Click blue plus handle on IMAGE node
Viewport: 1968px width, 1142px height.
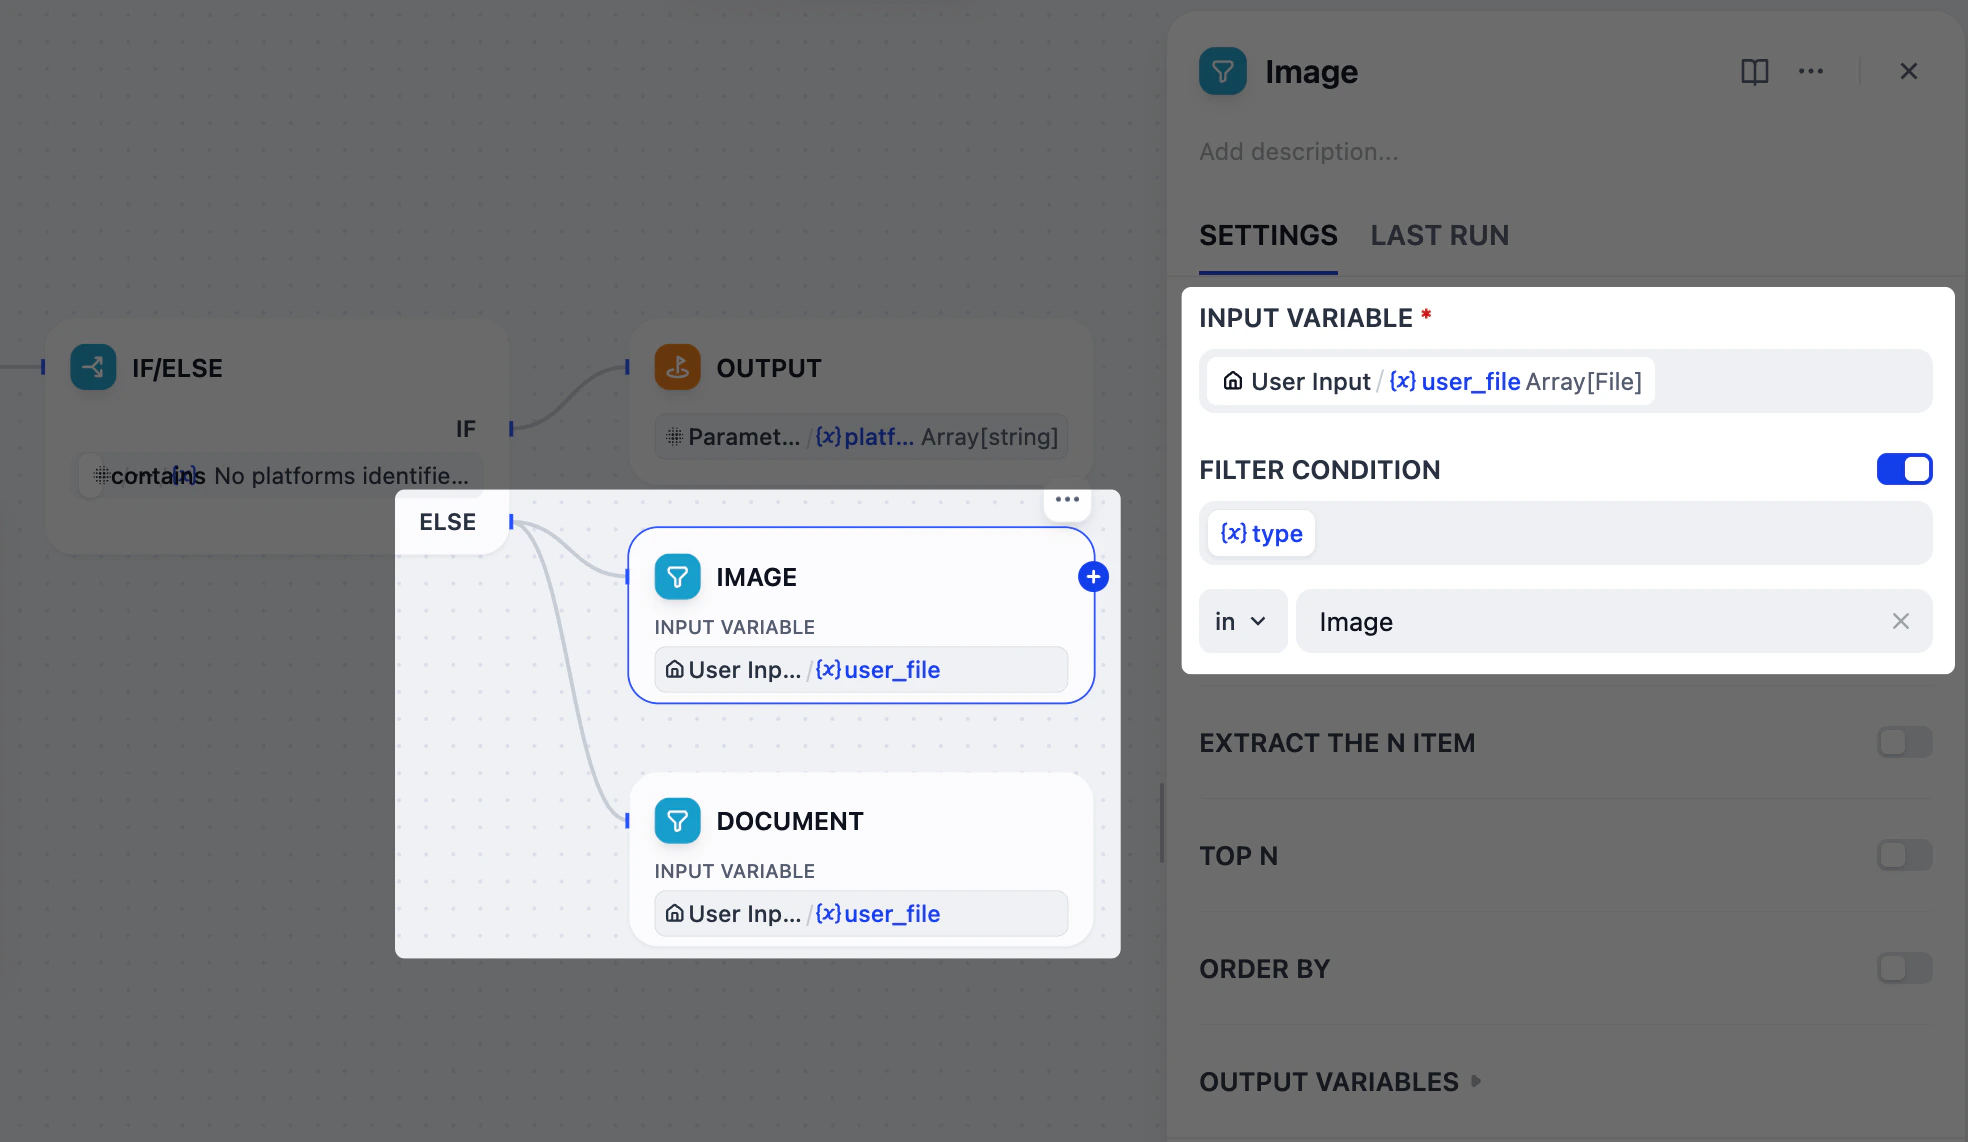pyautogui.click(x=1093, y=577)
